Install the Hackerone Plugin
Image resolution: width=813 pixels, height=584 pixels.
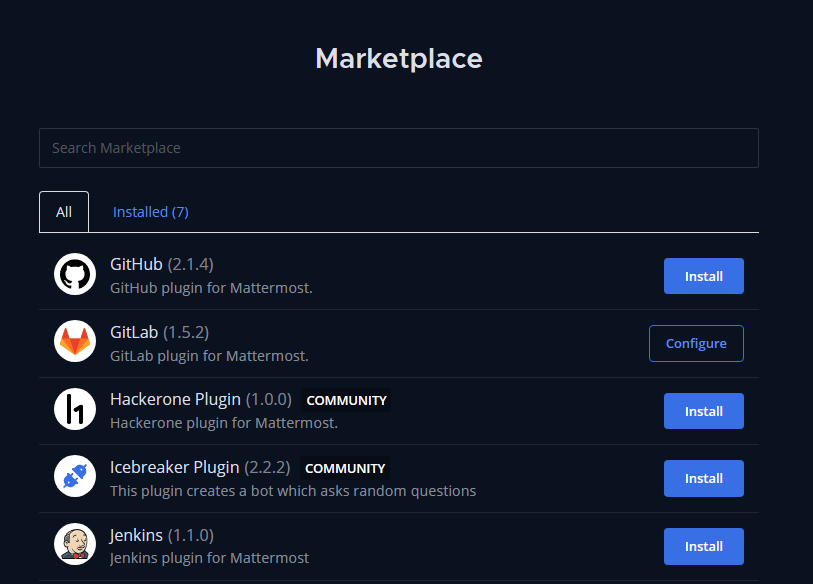(704, 411)
